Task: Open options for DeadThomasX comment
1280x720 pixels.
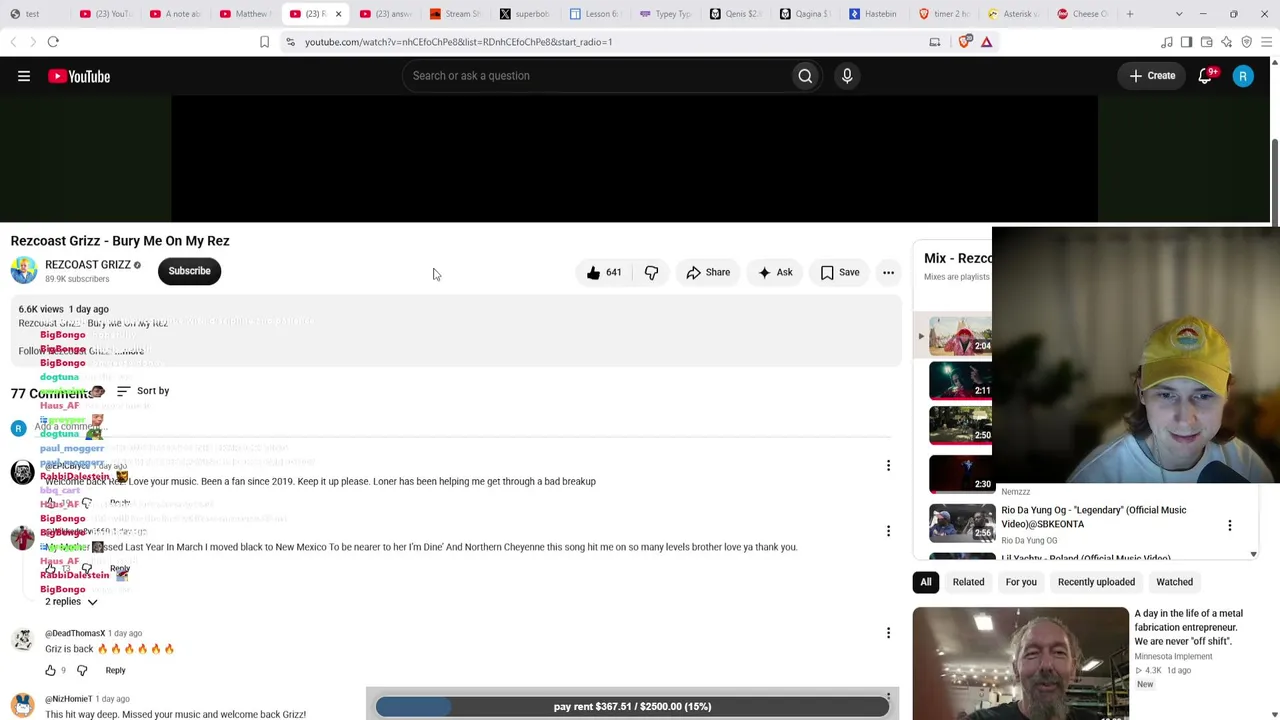Action: [x=888, y=633]
